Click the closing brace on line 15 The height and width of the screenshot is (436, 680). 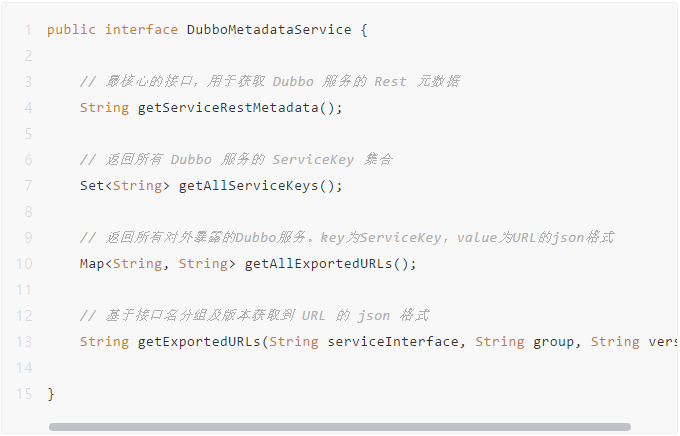(51, 394)
